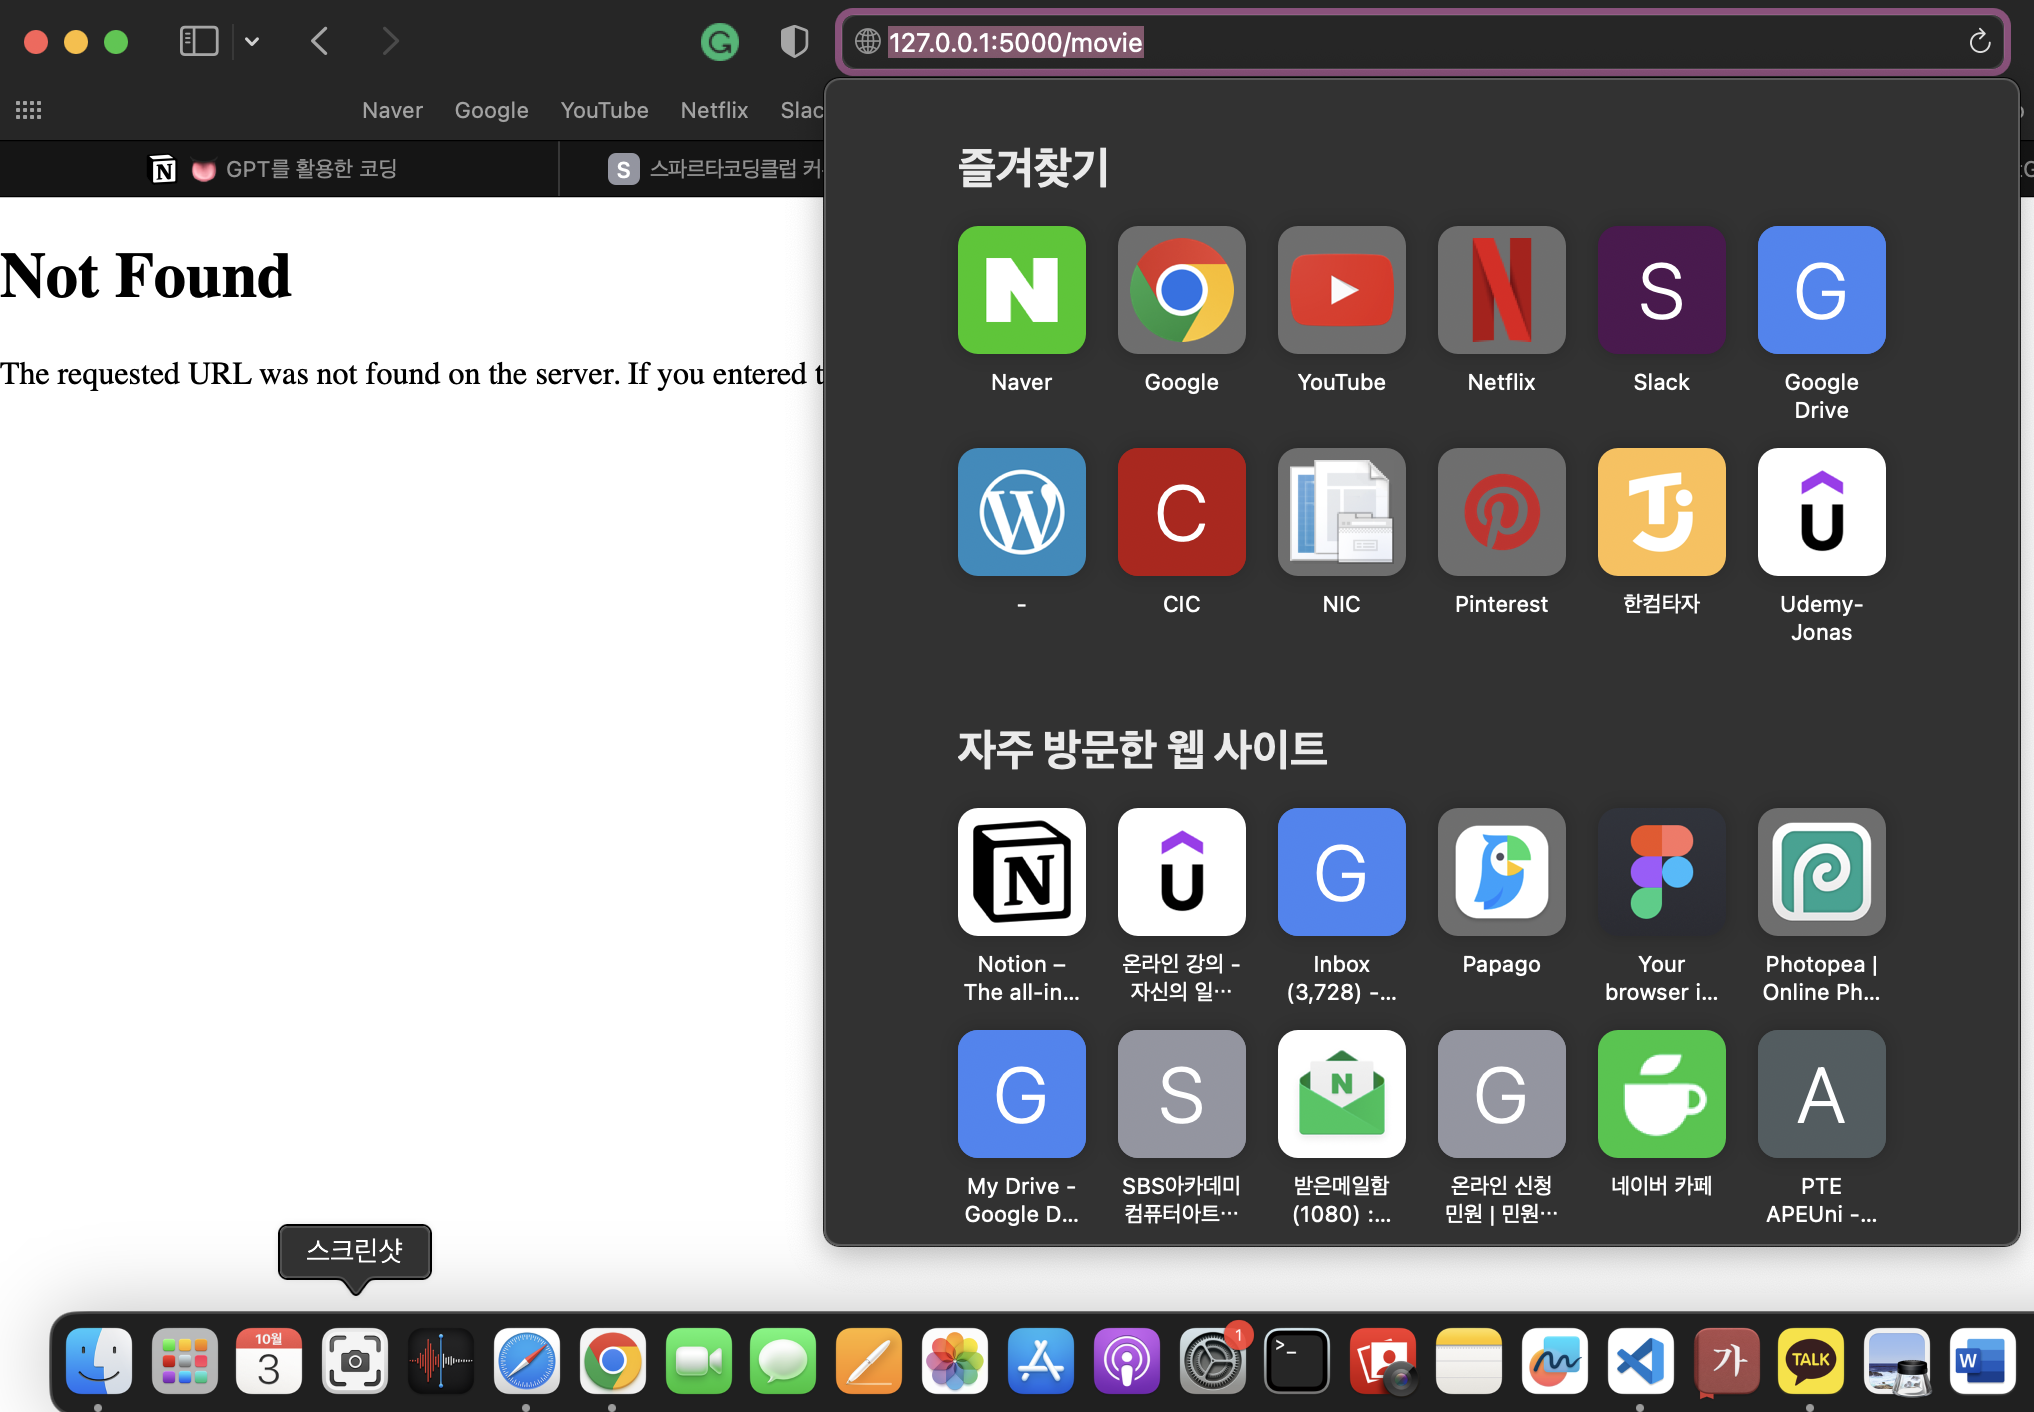Open Finder from the Dock
This screenshot has height=1412, width=2034.
[x=98, y=1360]
